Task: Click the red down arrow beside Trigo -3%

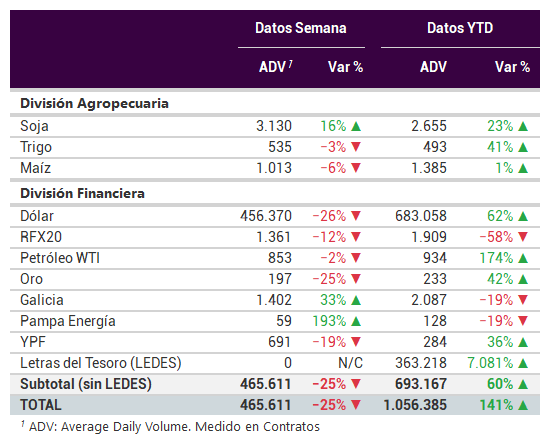Action: tap(356, 147)
